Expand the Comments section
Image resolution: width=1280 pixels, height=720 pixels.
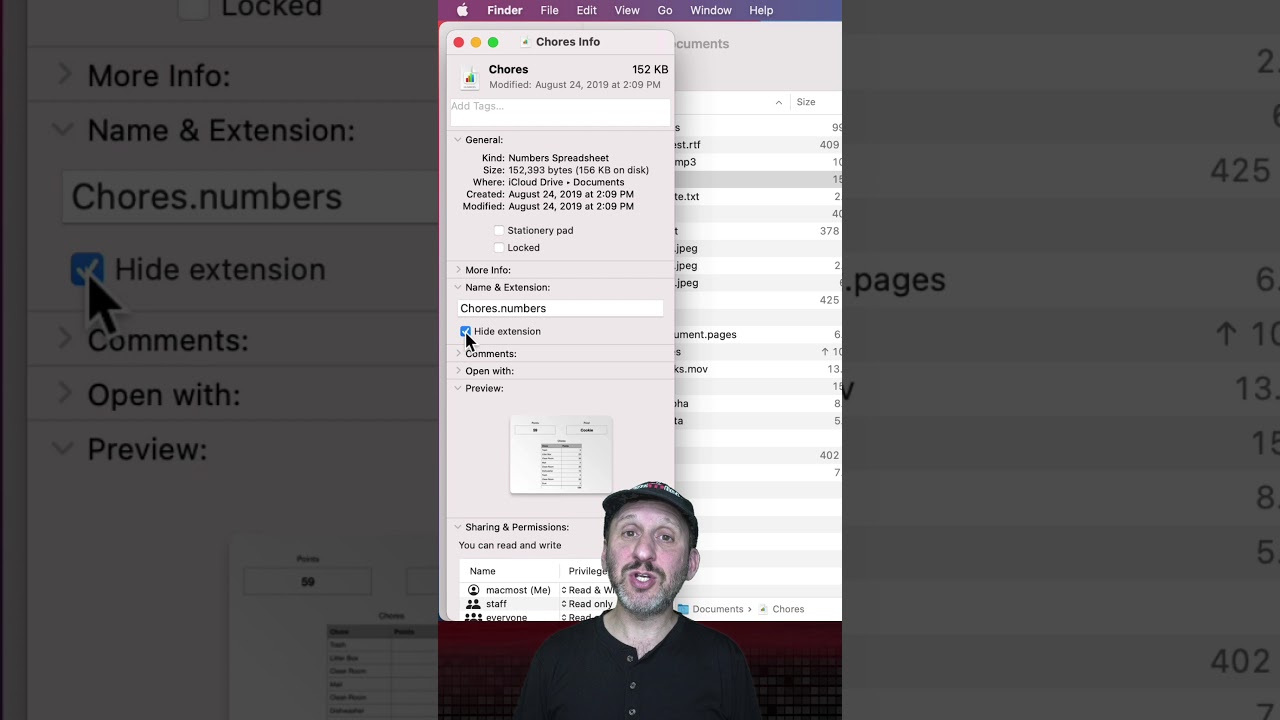coord(458,353)
